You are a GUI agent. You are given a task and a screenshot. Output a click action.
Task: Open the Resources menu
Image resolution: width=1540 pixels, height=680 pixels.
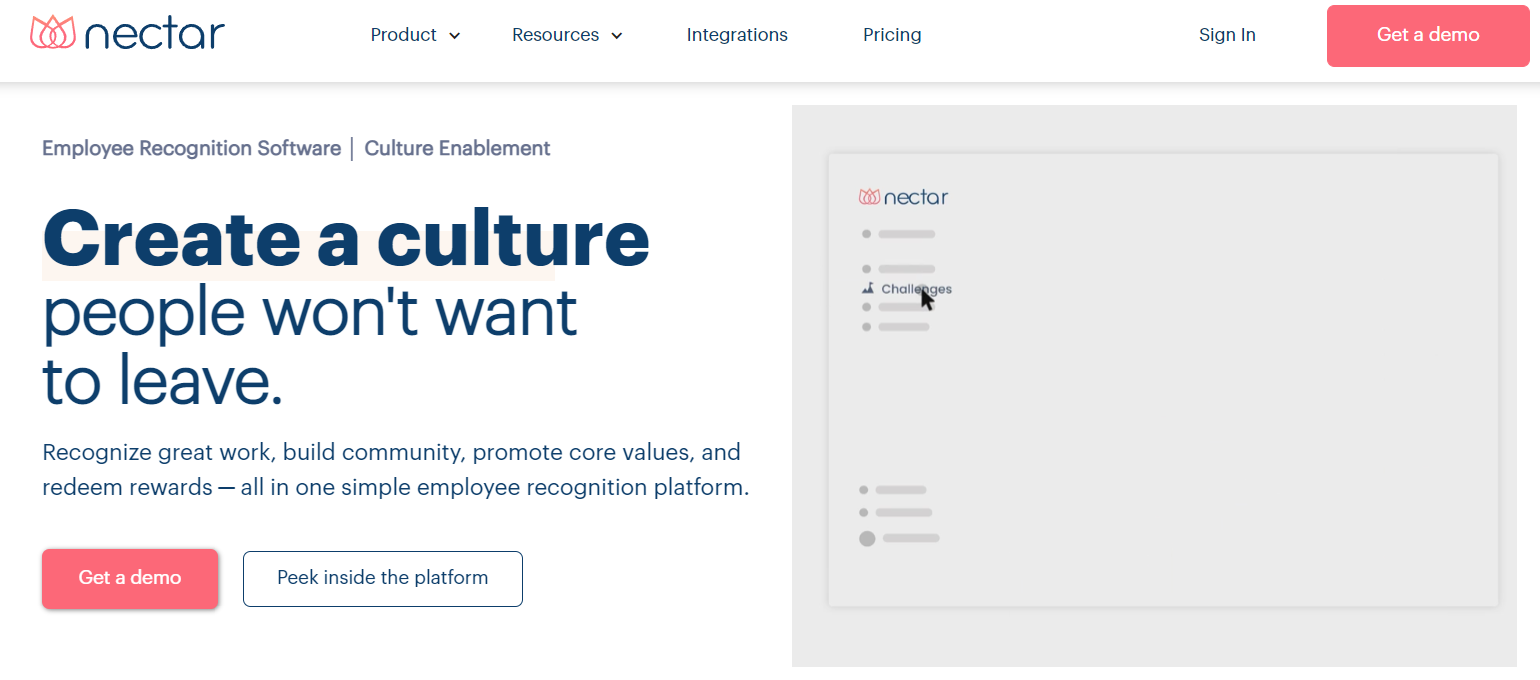click(x=555, y=35)
